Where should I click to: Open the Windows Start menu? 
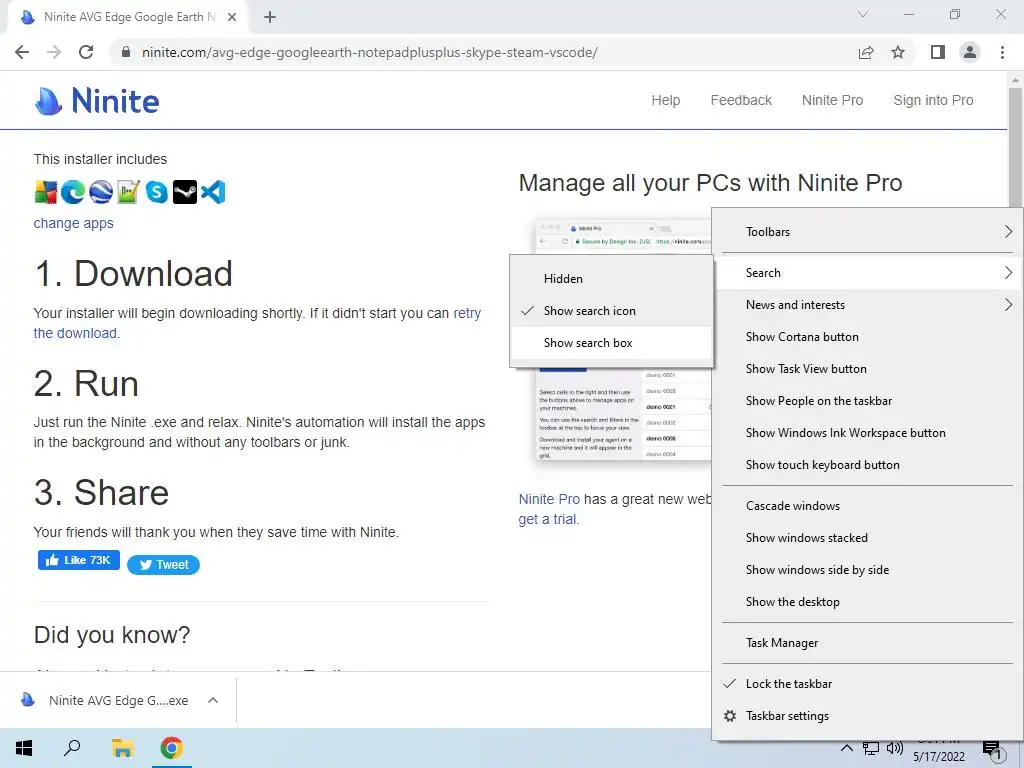(x=24, y=748)
